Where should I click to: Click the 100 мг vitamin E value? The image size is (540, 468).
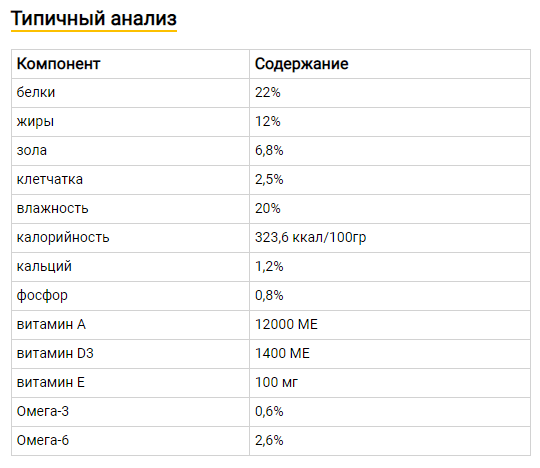pyautogui.click(x=276, y=383)
